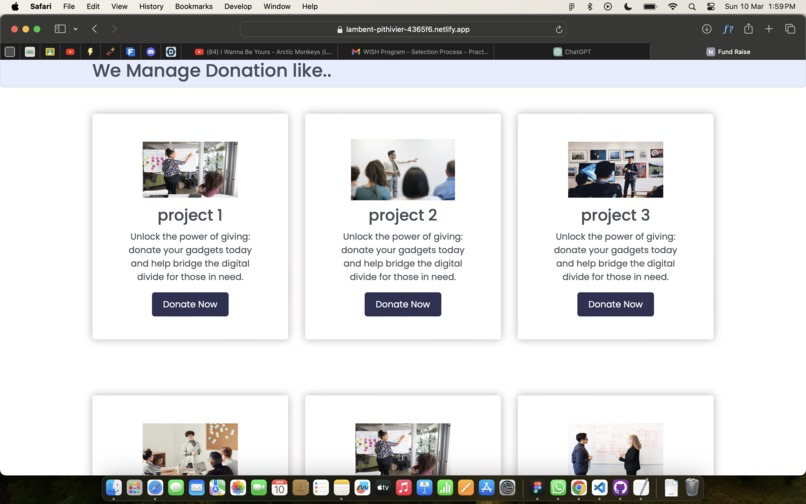Open the File menu
The width and height of the screenshot is (806, 504).
[69, 6]
